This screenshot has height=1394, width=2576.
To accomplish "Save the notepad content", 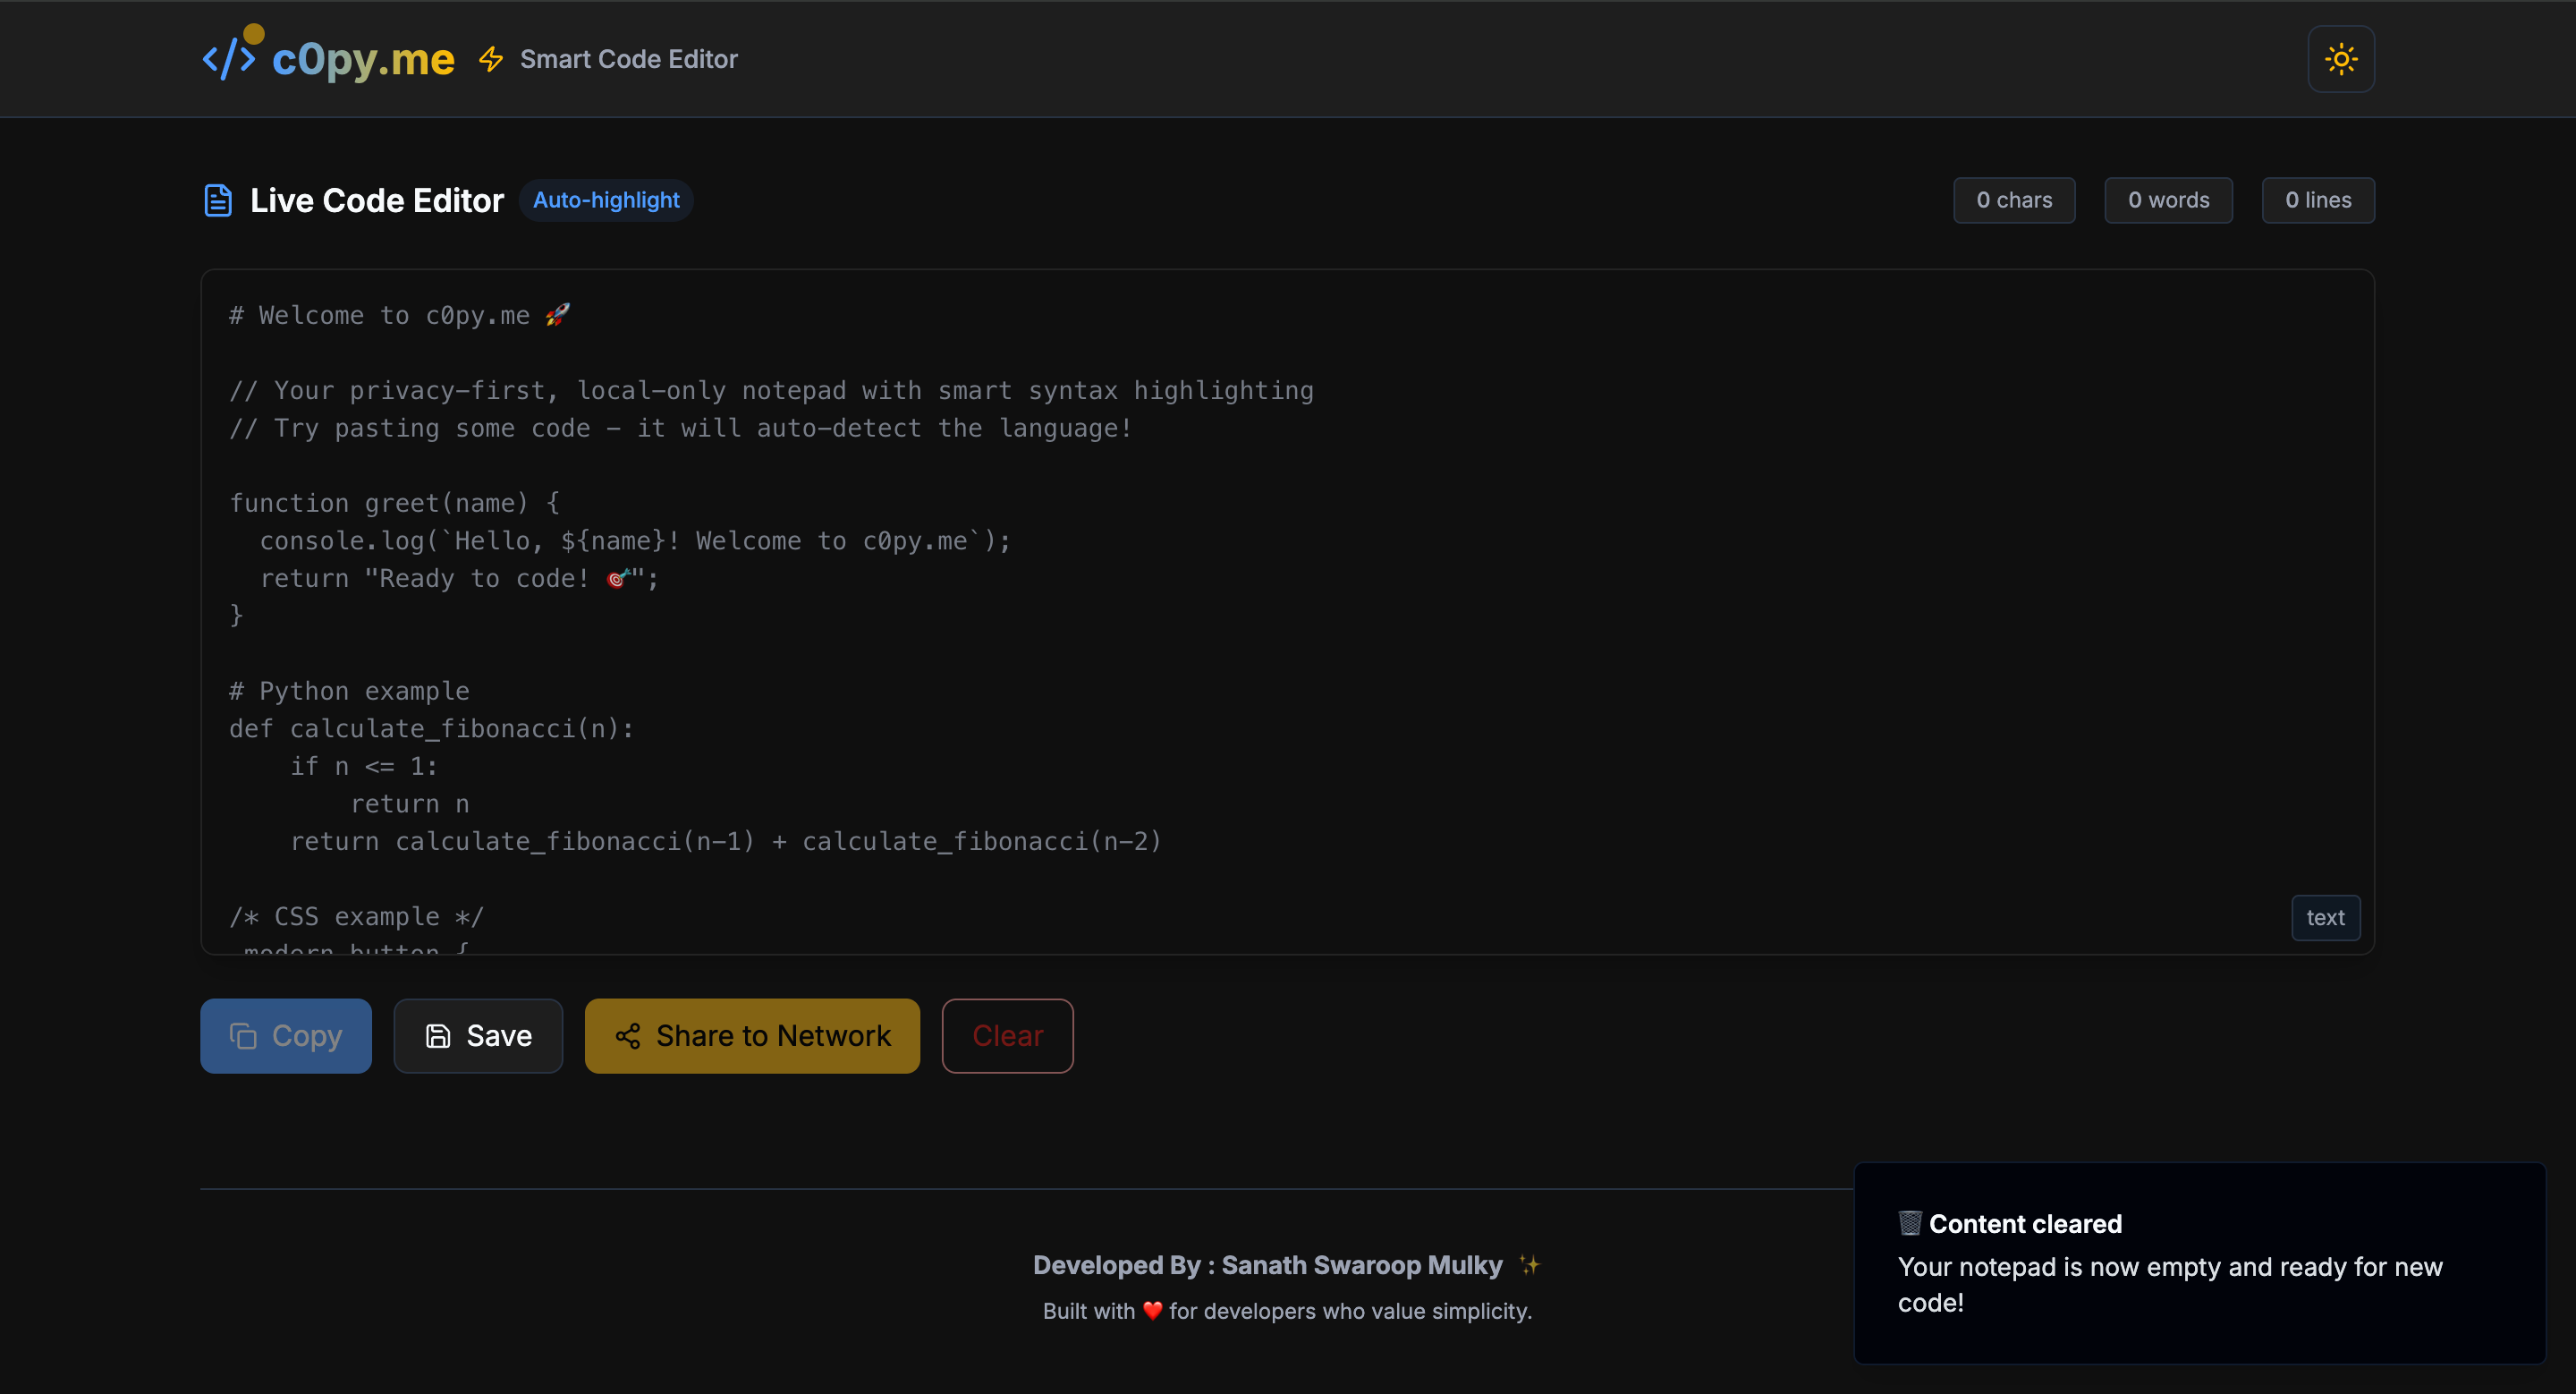I will tap(478, 1035).
